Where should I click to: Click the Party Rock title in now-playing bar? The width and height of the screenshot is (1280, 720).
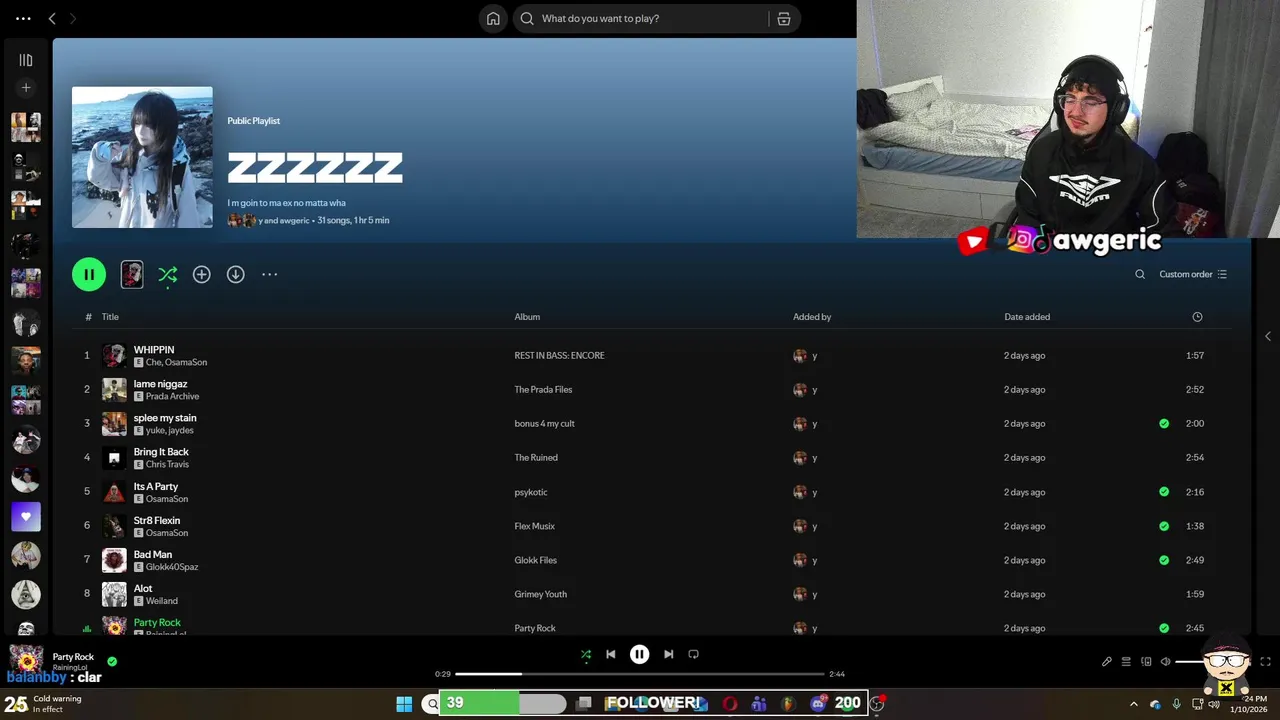73,657
